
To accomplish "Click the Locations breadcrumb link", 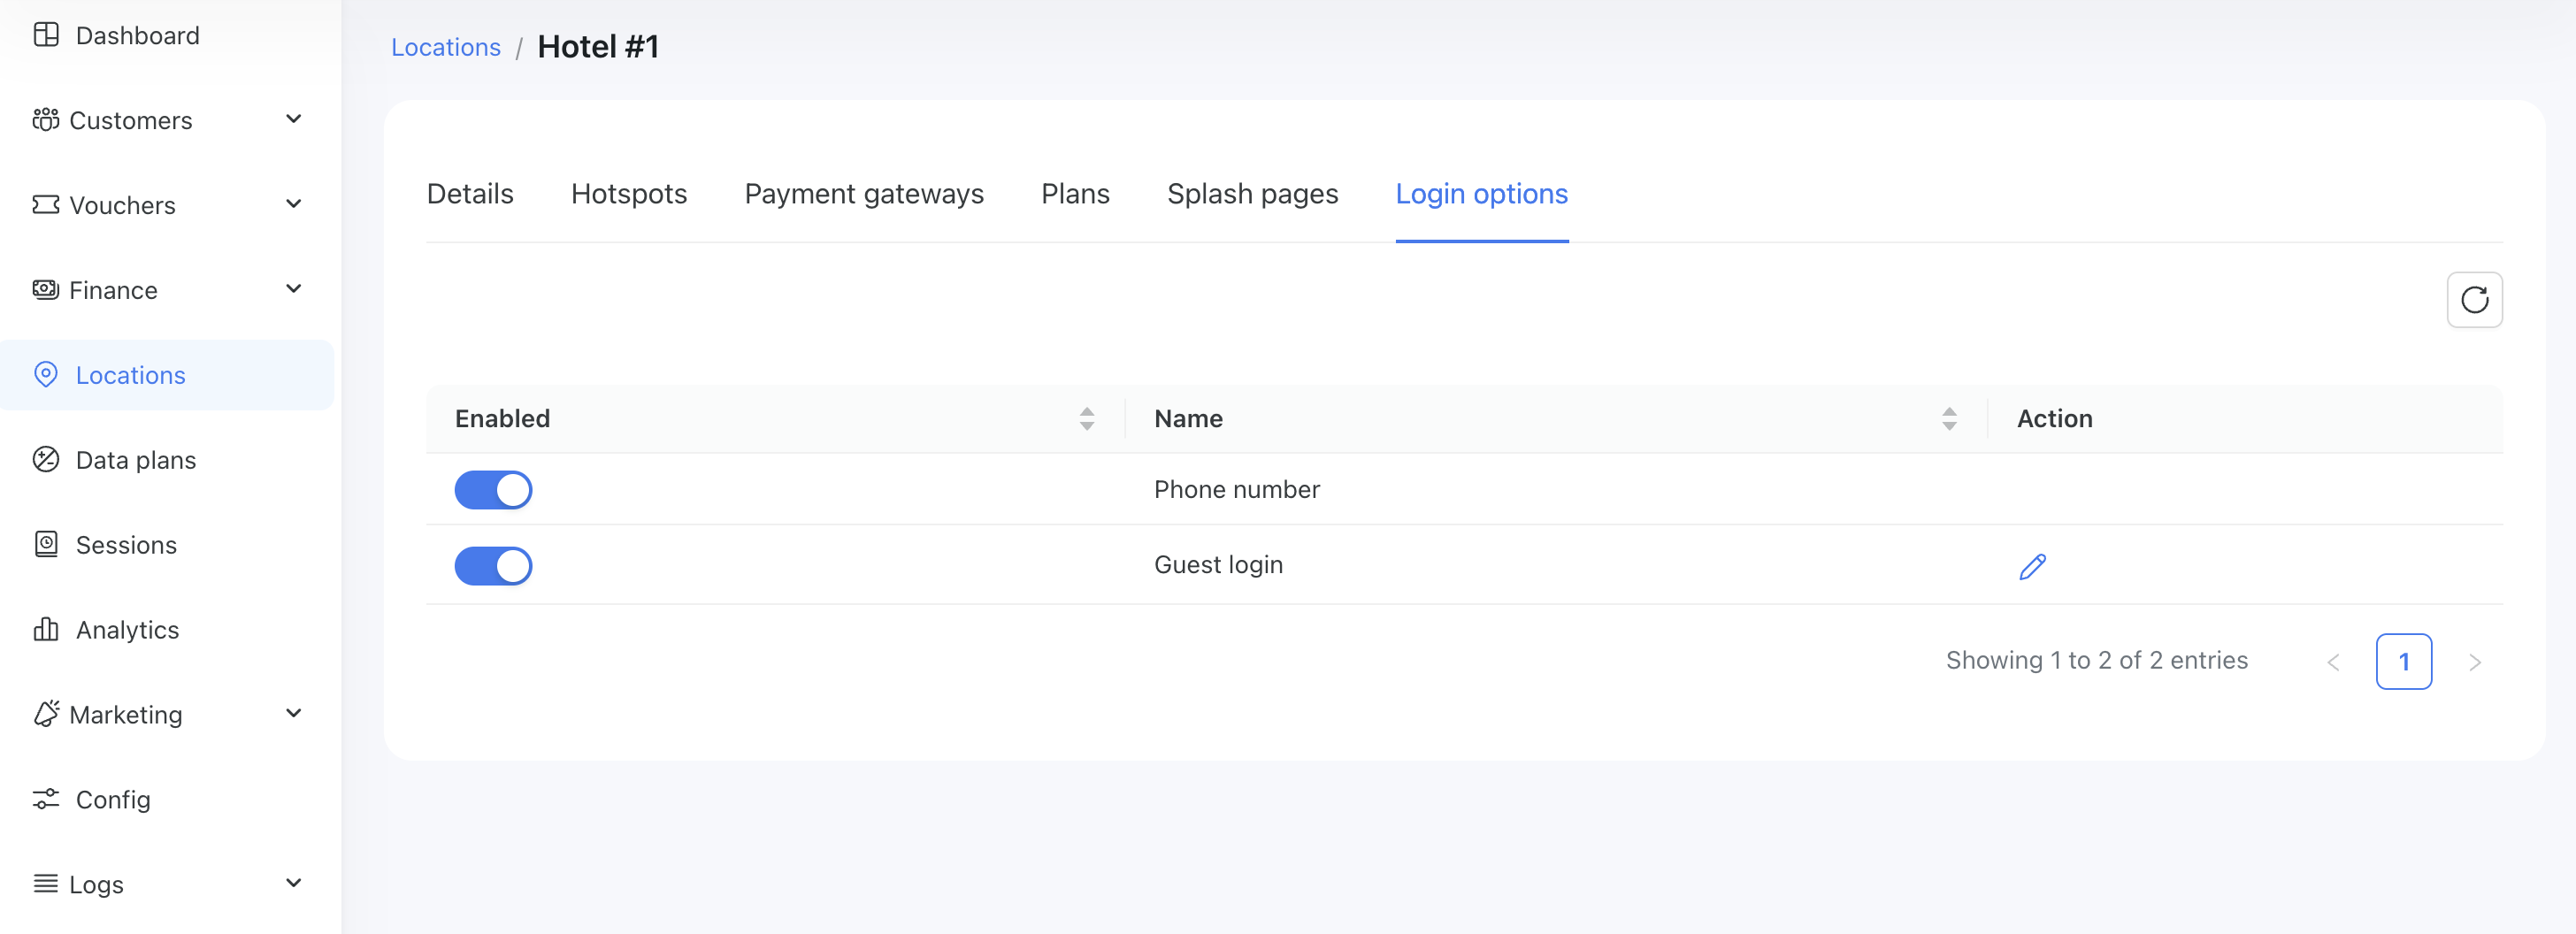I will point(445,47).
